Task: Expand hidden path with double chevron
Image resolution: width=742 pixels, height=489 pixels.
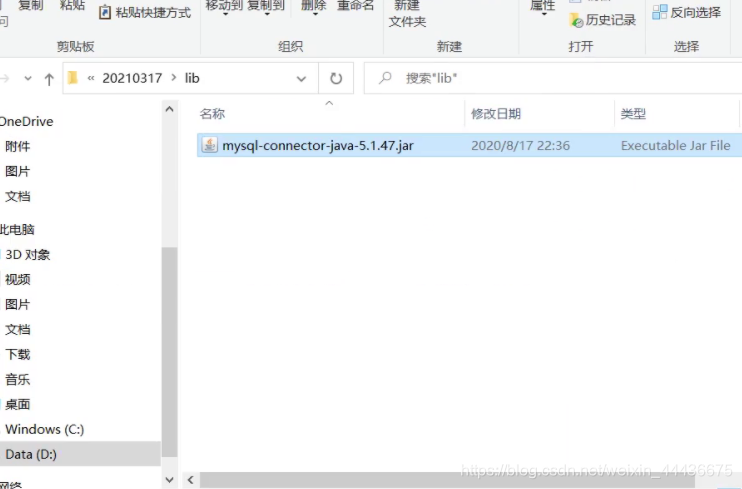Action: tap(91, 78)
